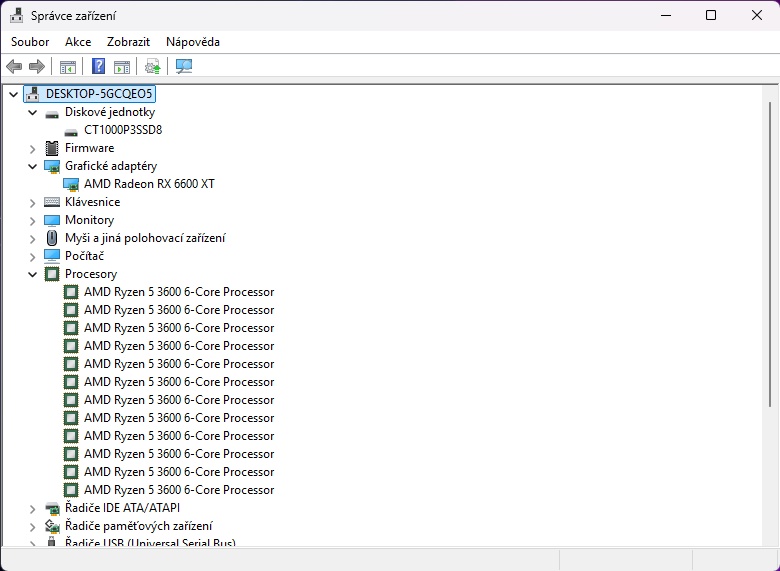This screenshot has width=780, height=571.
Task: Expand the Firmware category
Action: (33, 148)
